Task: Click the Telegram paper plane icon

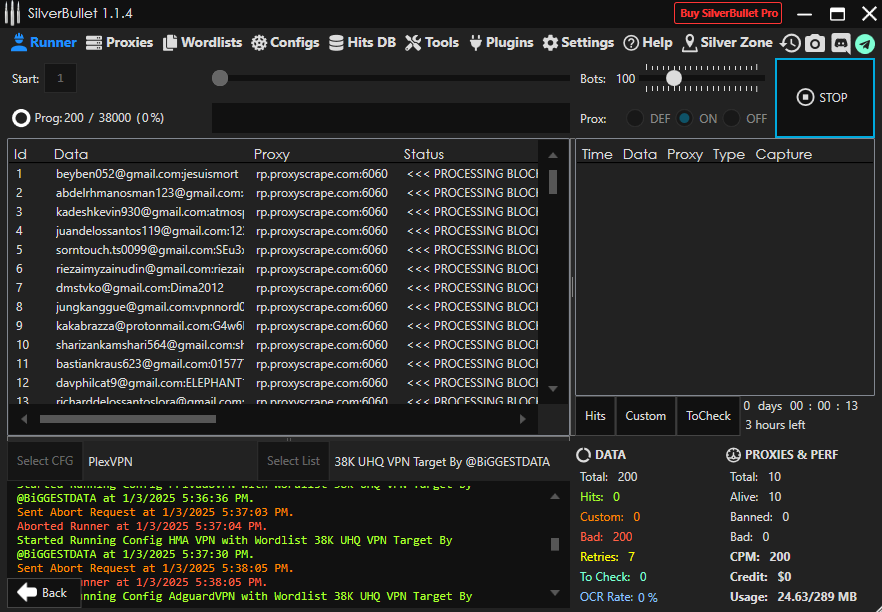Action: (x=864, y=43)
